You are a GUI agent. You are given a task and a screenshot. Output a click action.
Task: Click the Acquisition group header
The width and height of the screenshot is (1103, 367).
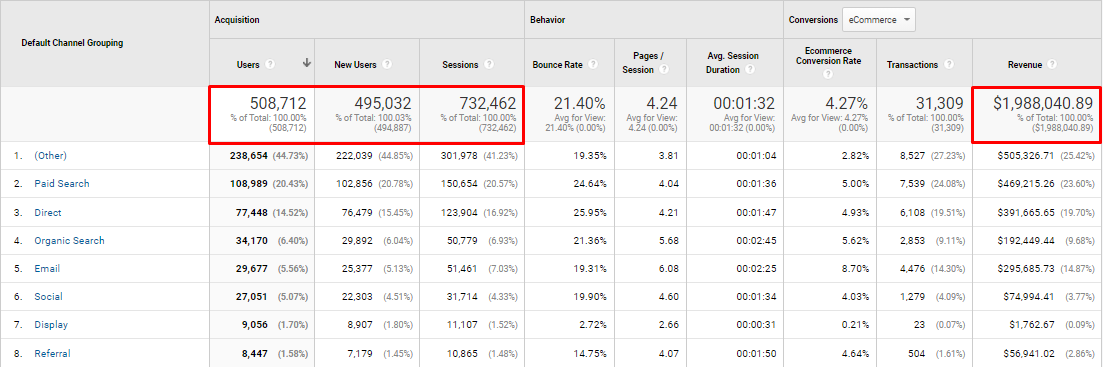[237, 20]
